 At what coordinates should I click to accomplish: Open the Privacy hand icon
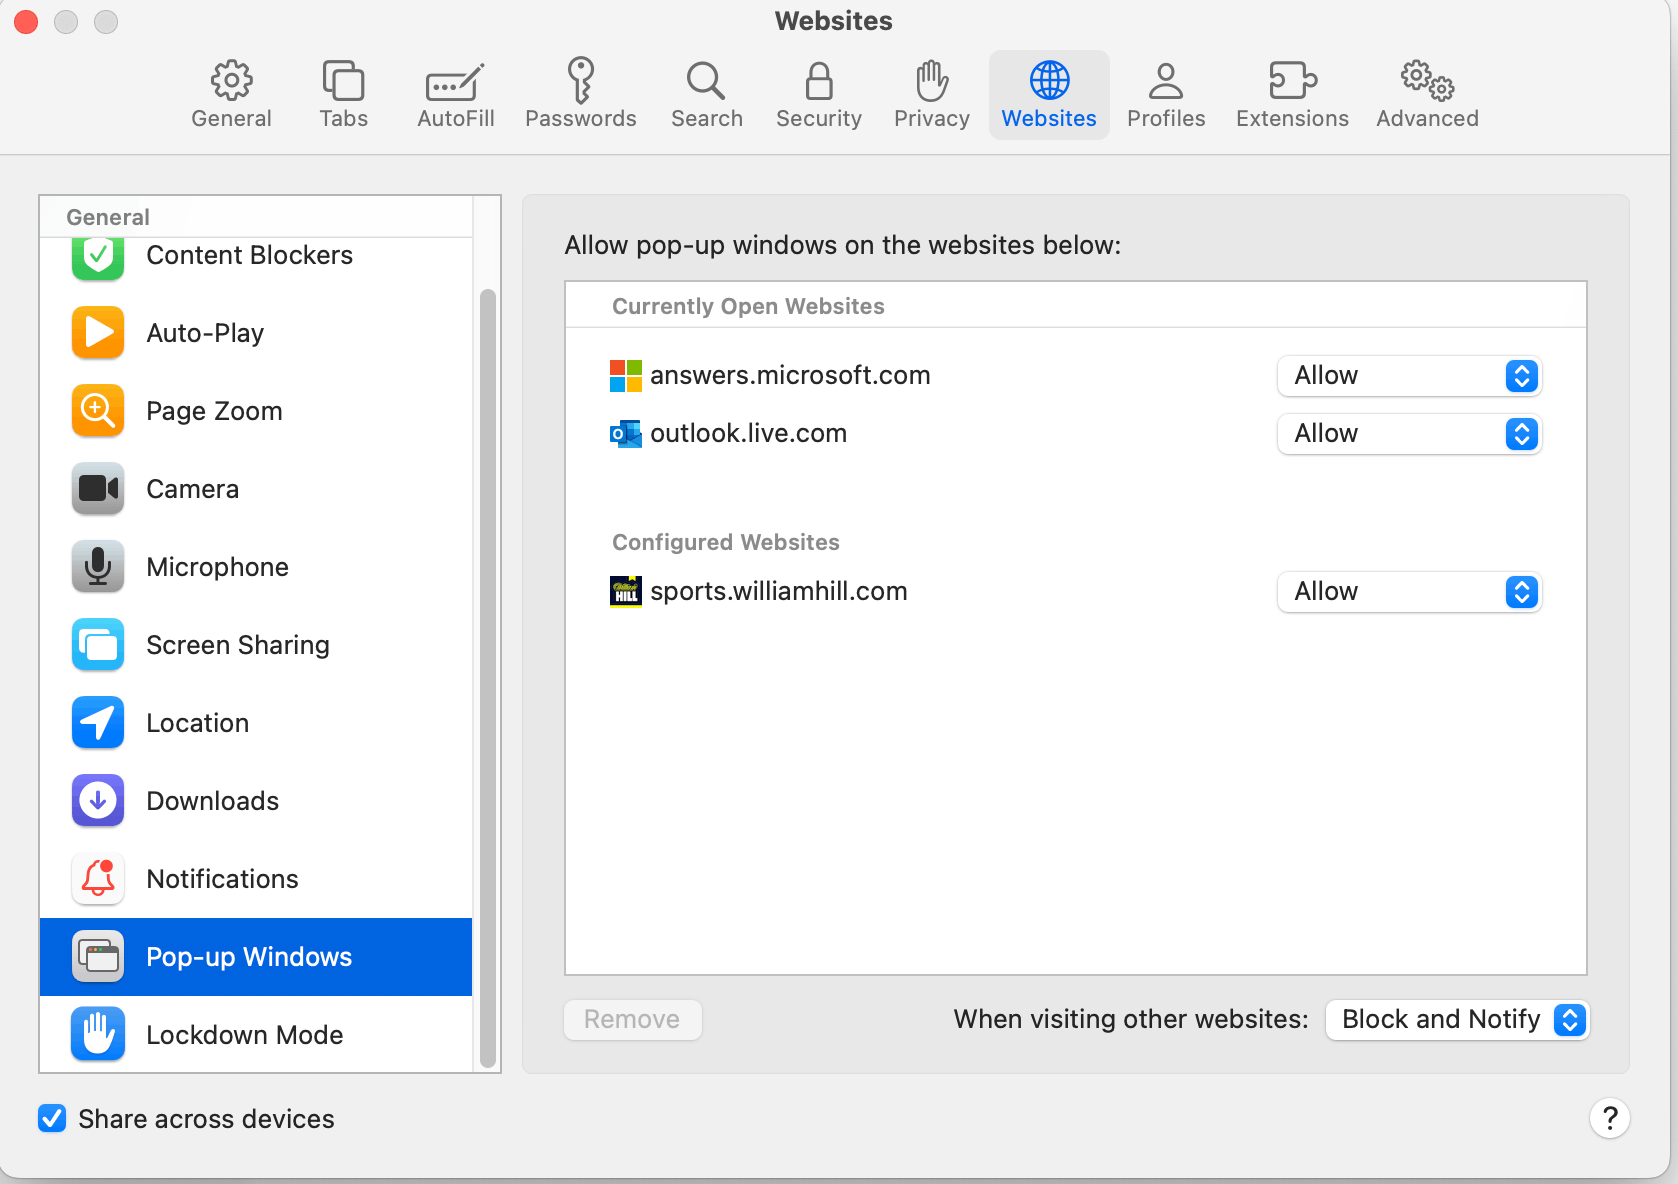[x=931, y=81]
